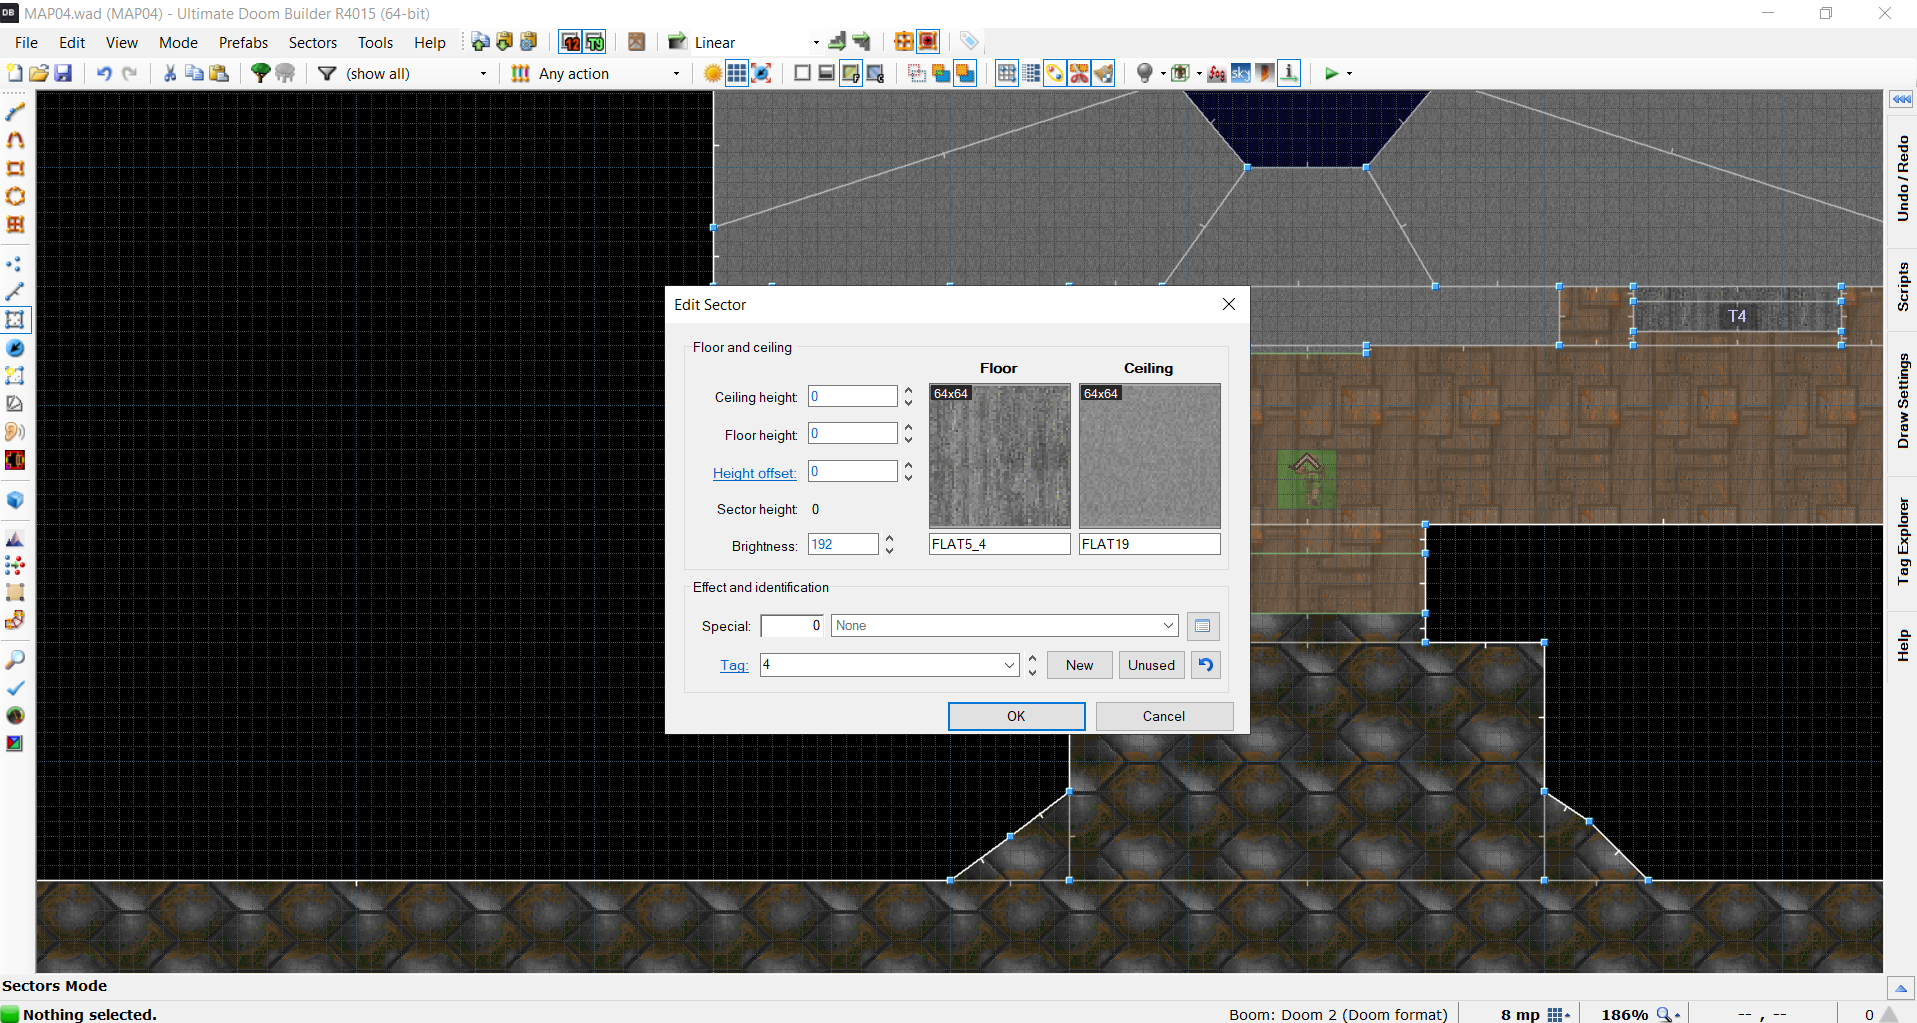Click the Brightness input field
This screenshot has height=1023, width=1917.
tap(843, 544)
